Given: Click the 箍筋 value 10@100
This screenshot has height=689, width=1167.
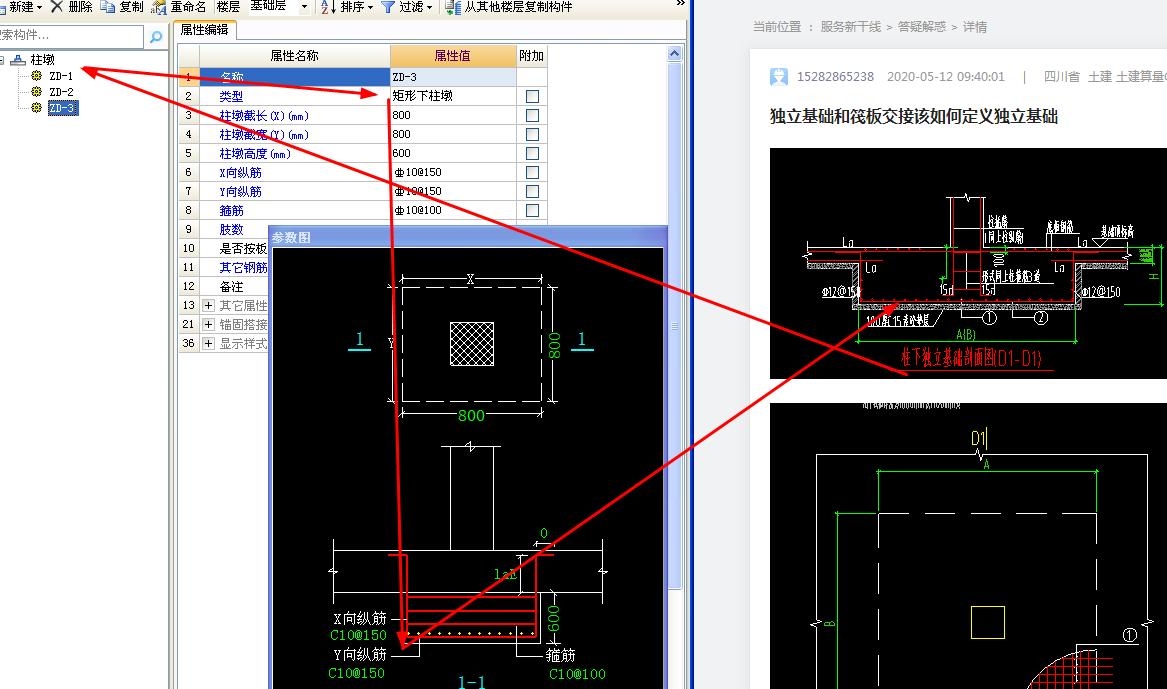Looking at the screenshot, I should 453,211.
